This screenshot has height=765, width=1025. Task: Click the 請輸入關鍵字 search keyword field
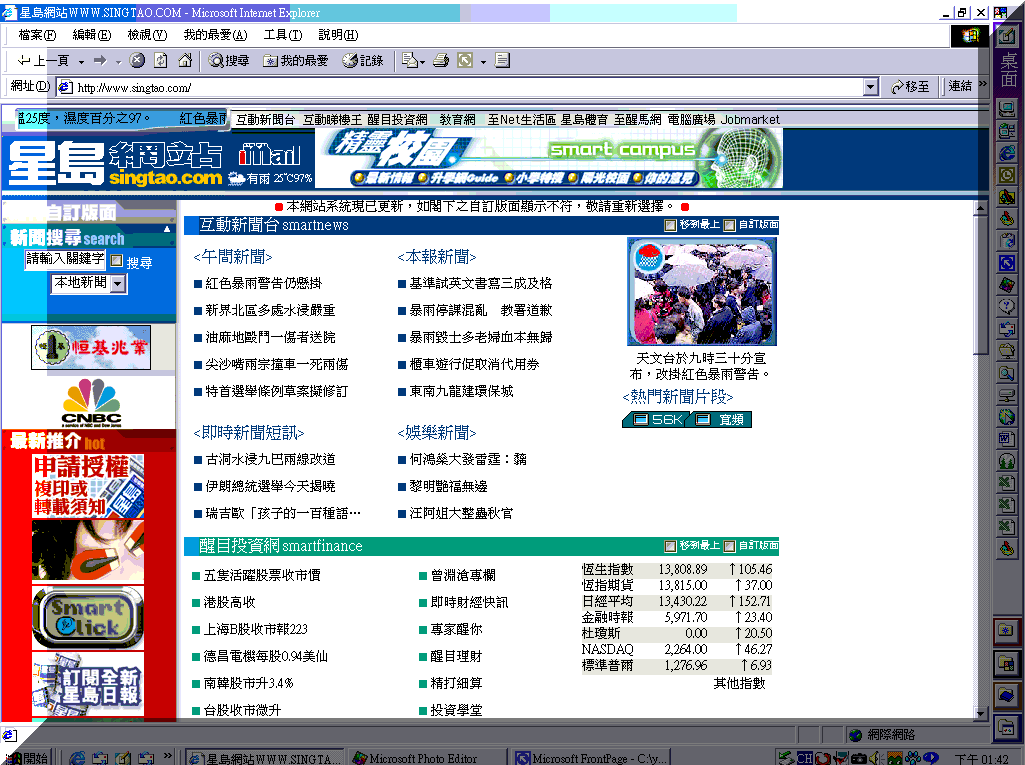click(65, 259)
